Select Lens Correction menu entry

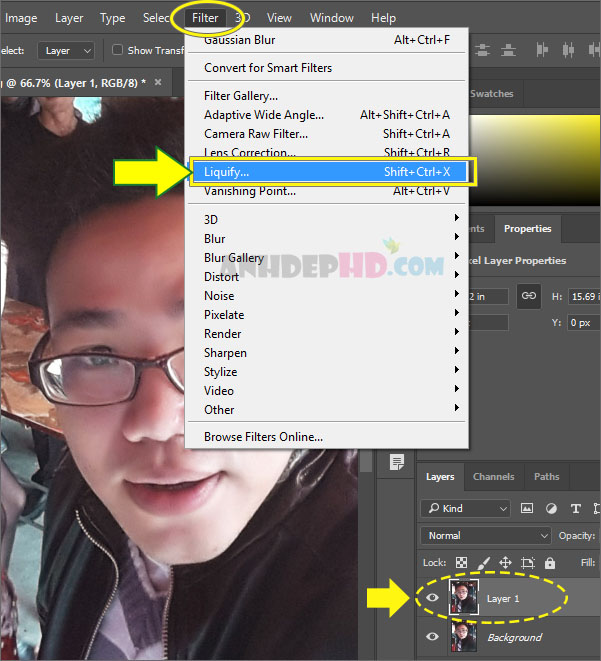[x=327, y=152]
